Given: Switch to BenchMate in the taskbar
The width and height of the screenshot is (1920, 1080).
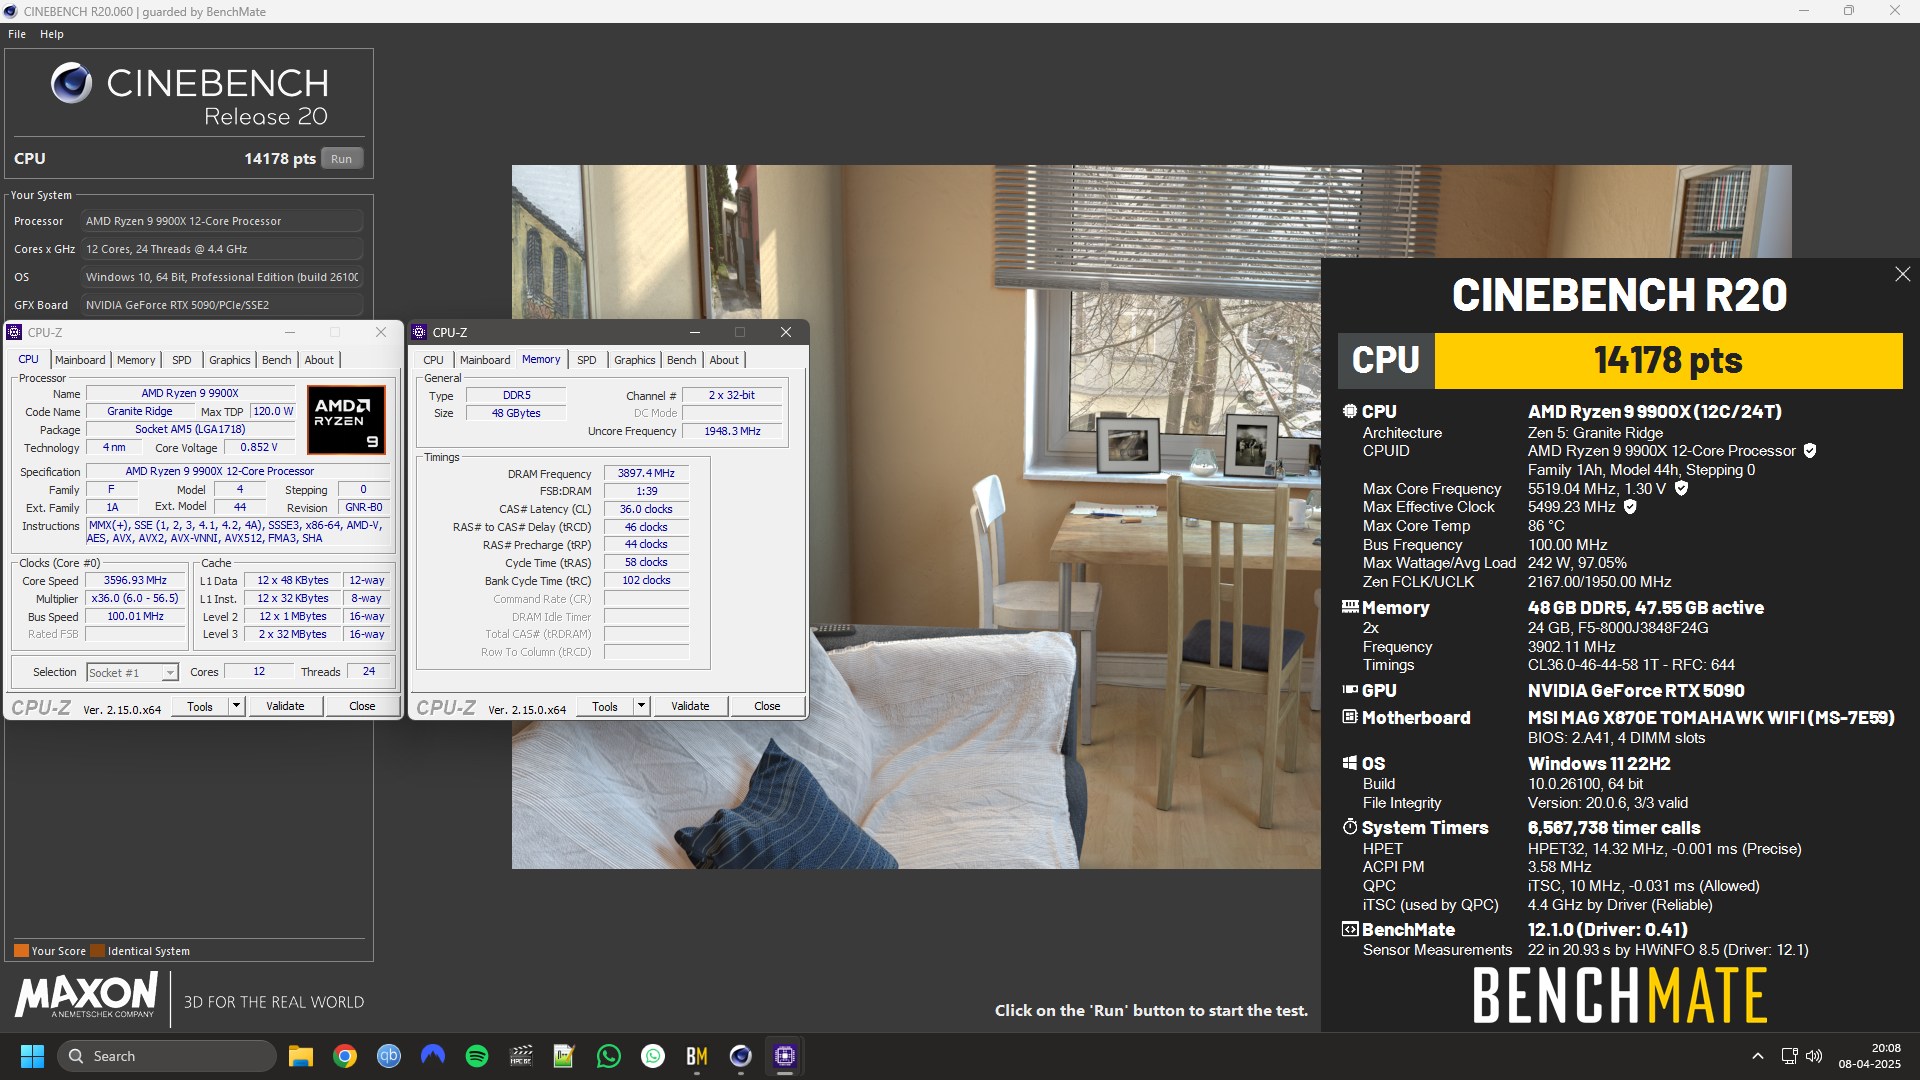Looking at the screenshot, I should click(697, 1056).
